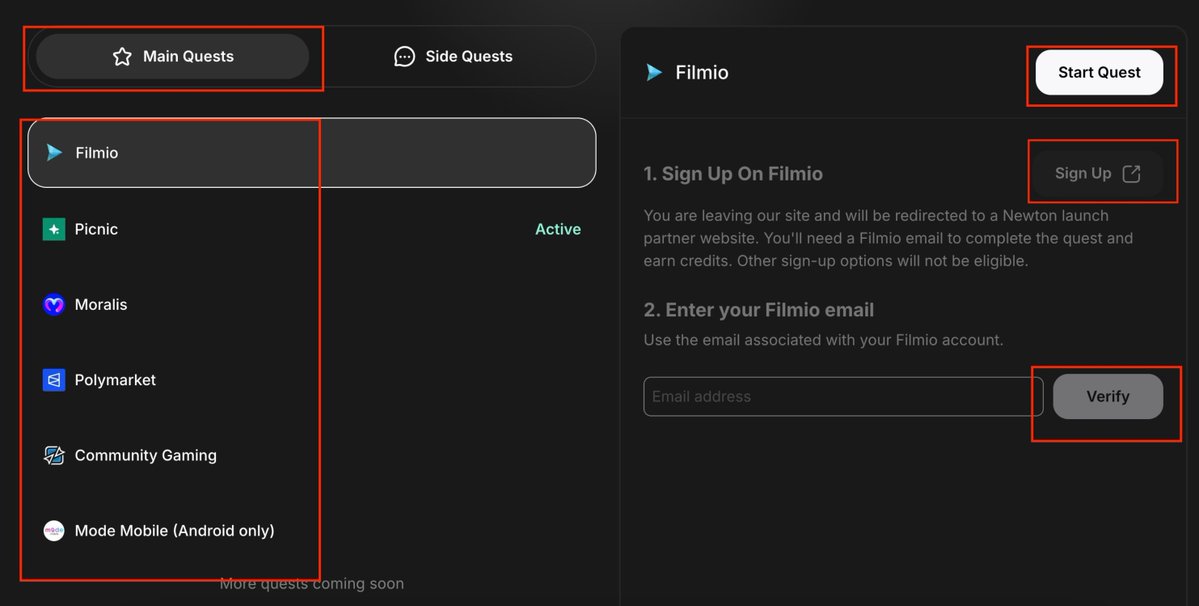Click the star icon in Main Quests

click(x=122, y=57)
